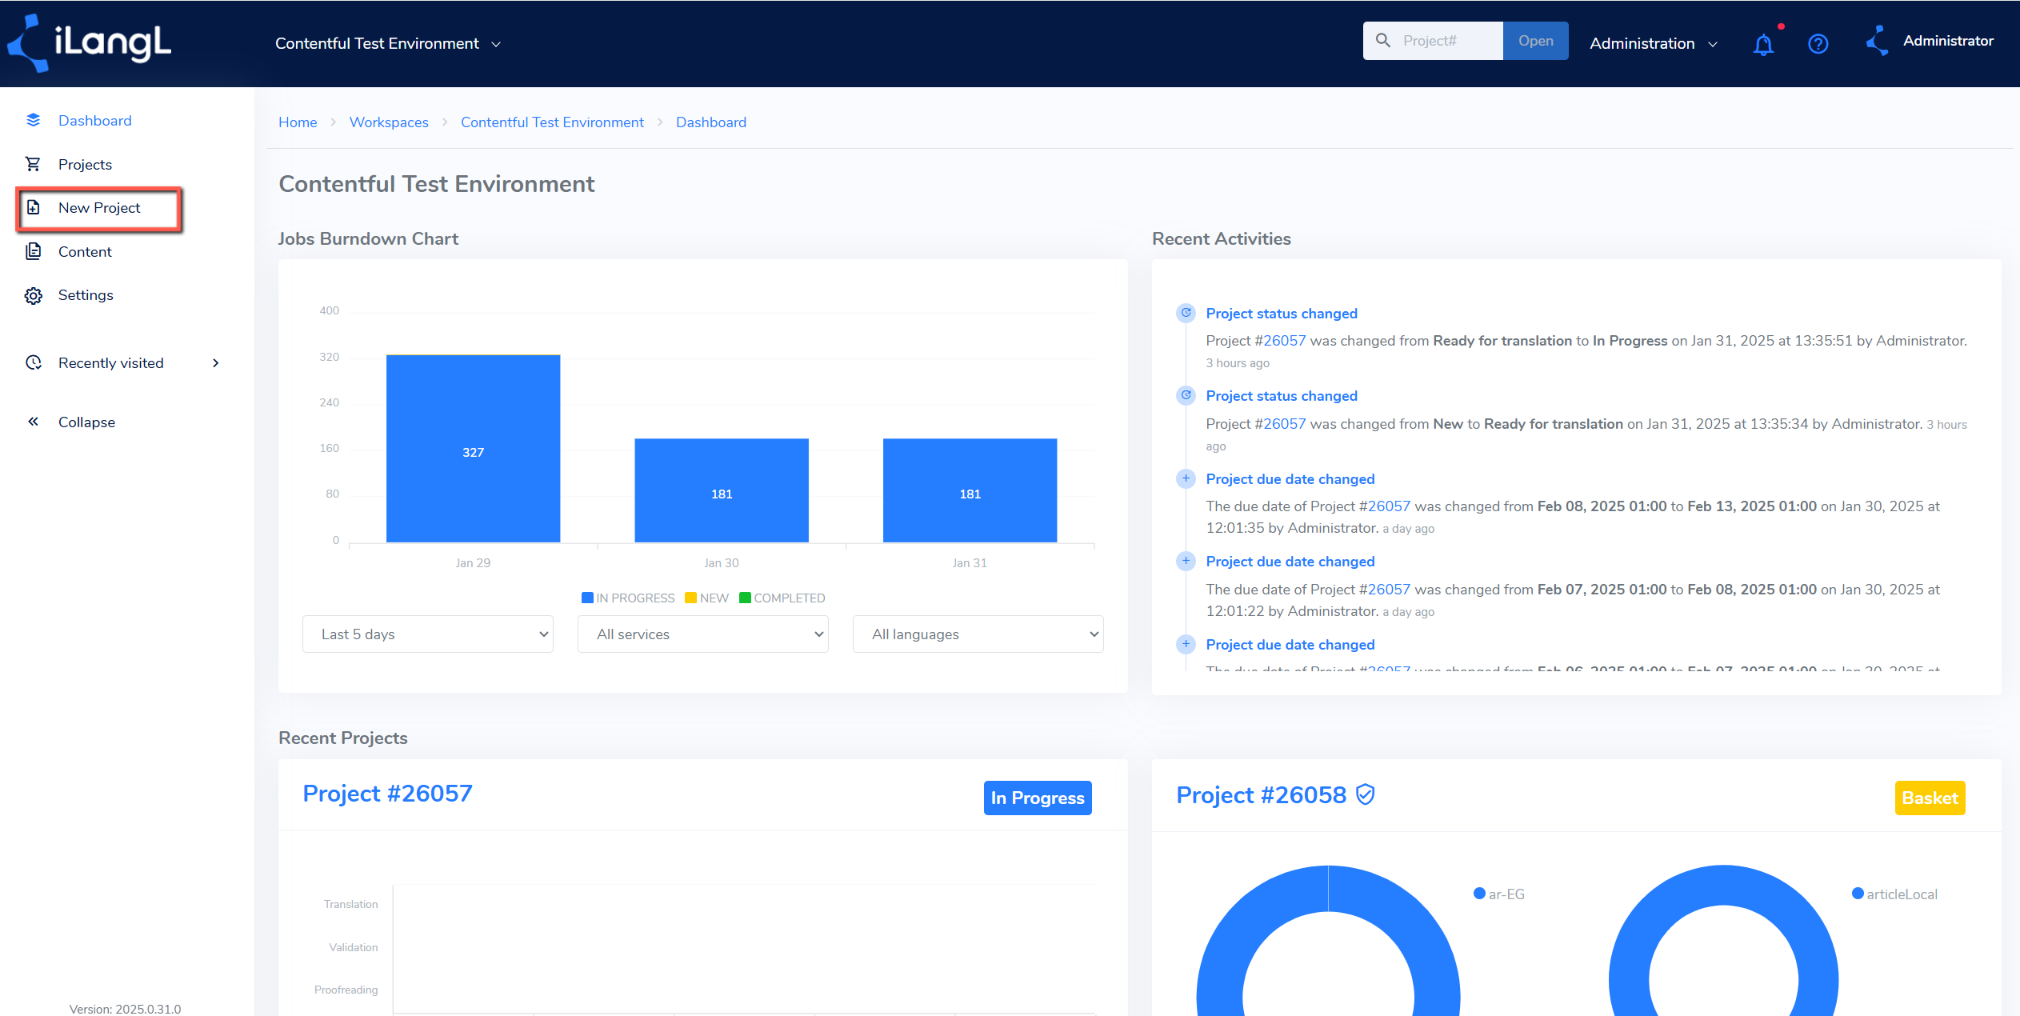The height and width of the screenshot is (1016, 2020).
Task: Click icon beside first Project status changed
Action: point(1186,313)
